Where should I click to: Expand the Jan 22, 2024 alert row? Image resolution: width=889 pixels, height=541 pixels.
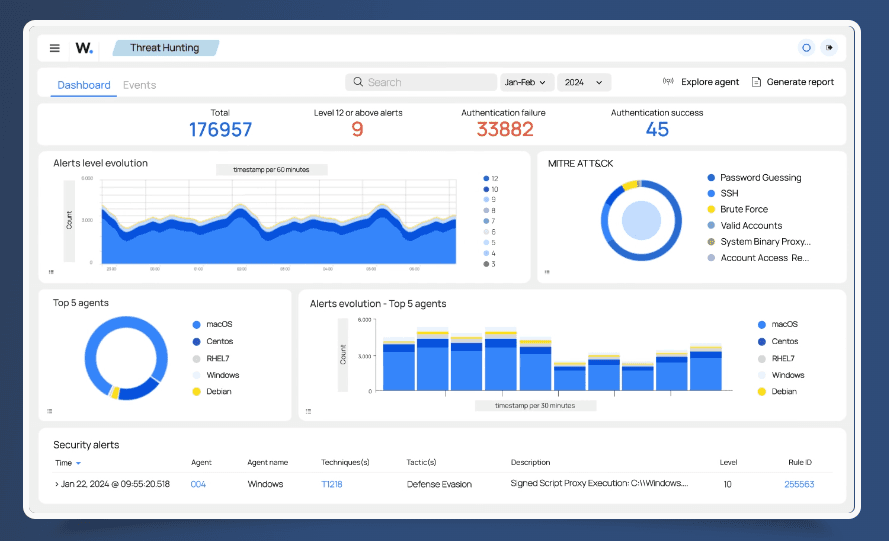point(56,484)
